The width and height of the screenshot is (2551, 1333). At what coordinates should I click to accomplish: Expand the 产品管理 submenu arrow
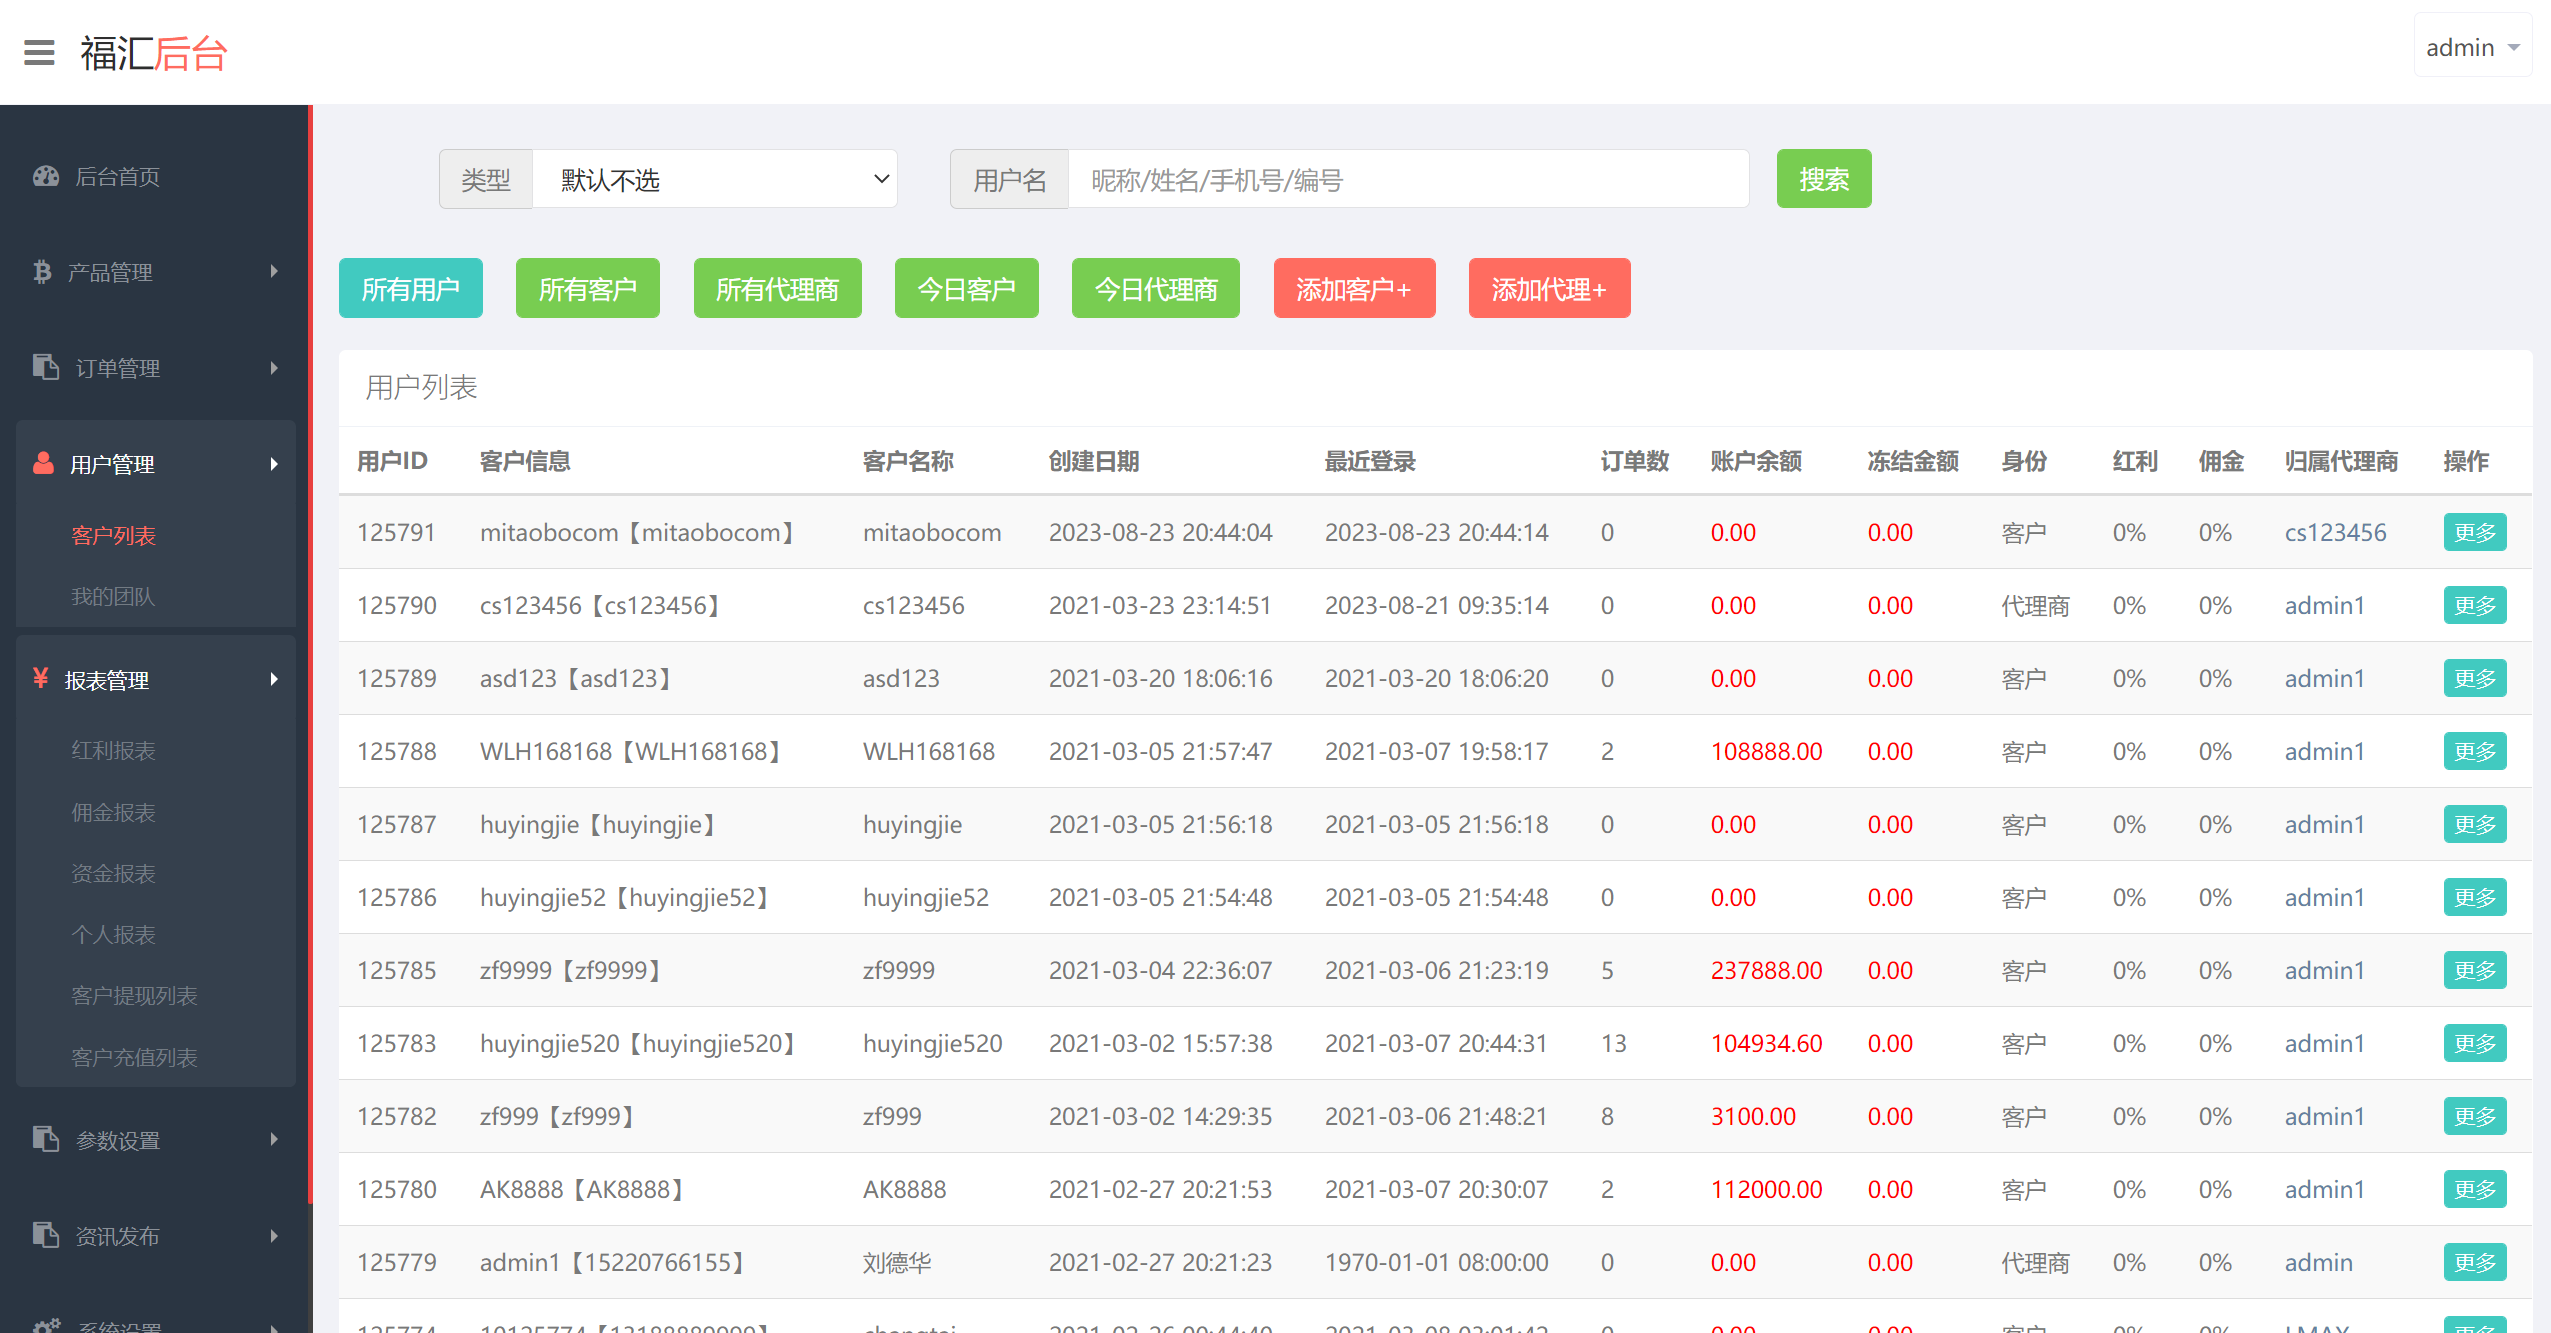point(274,272)
